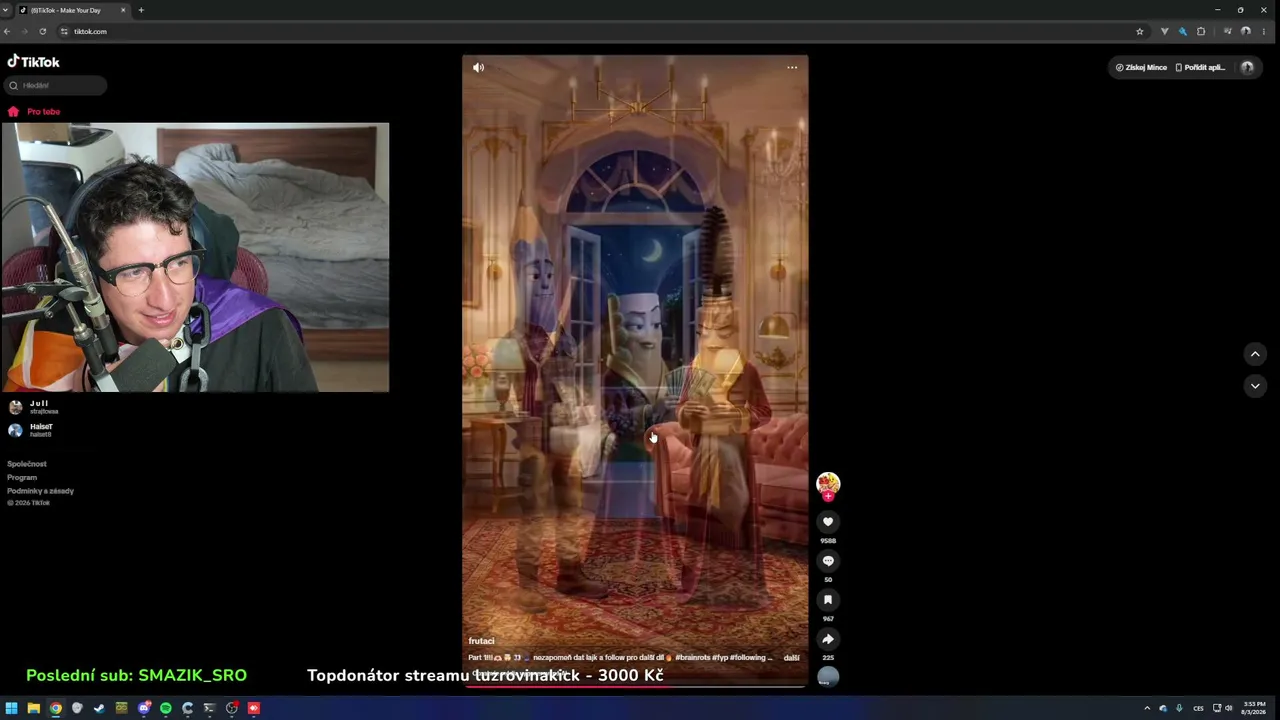Open the taskbar volume control

pos(1229,708)
